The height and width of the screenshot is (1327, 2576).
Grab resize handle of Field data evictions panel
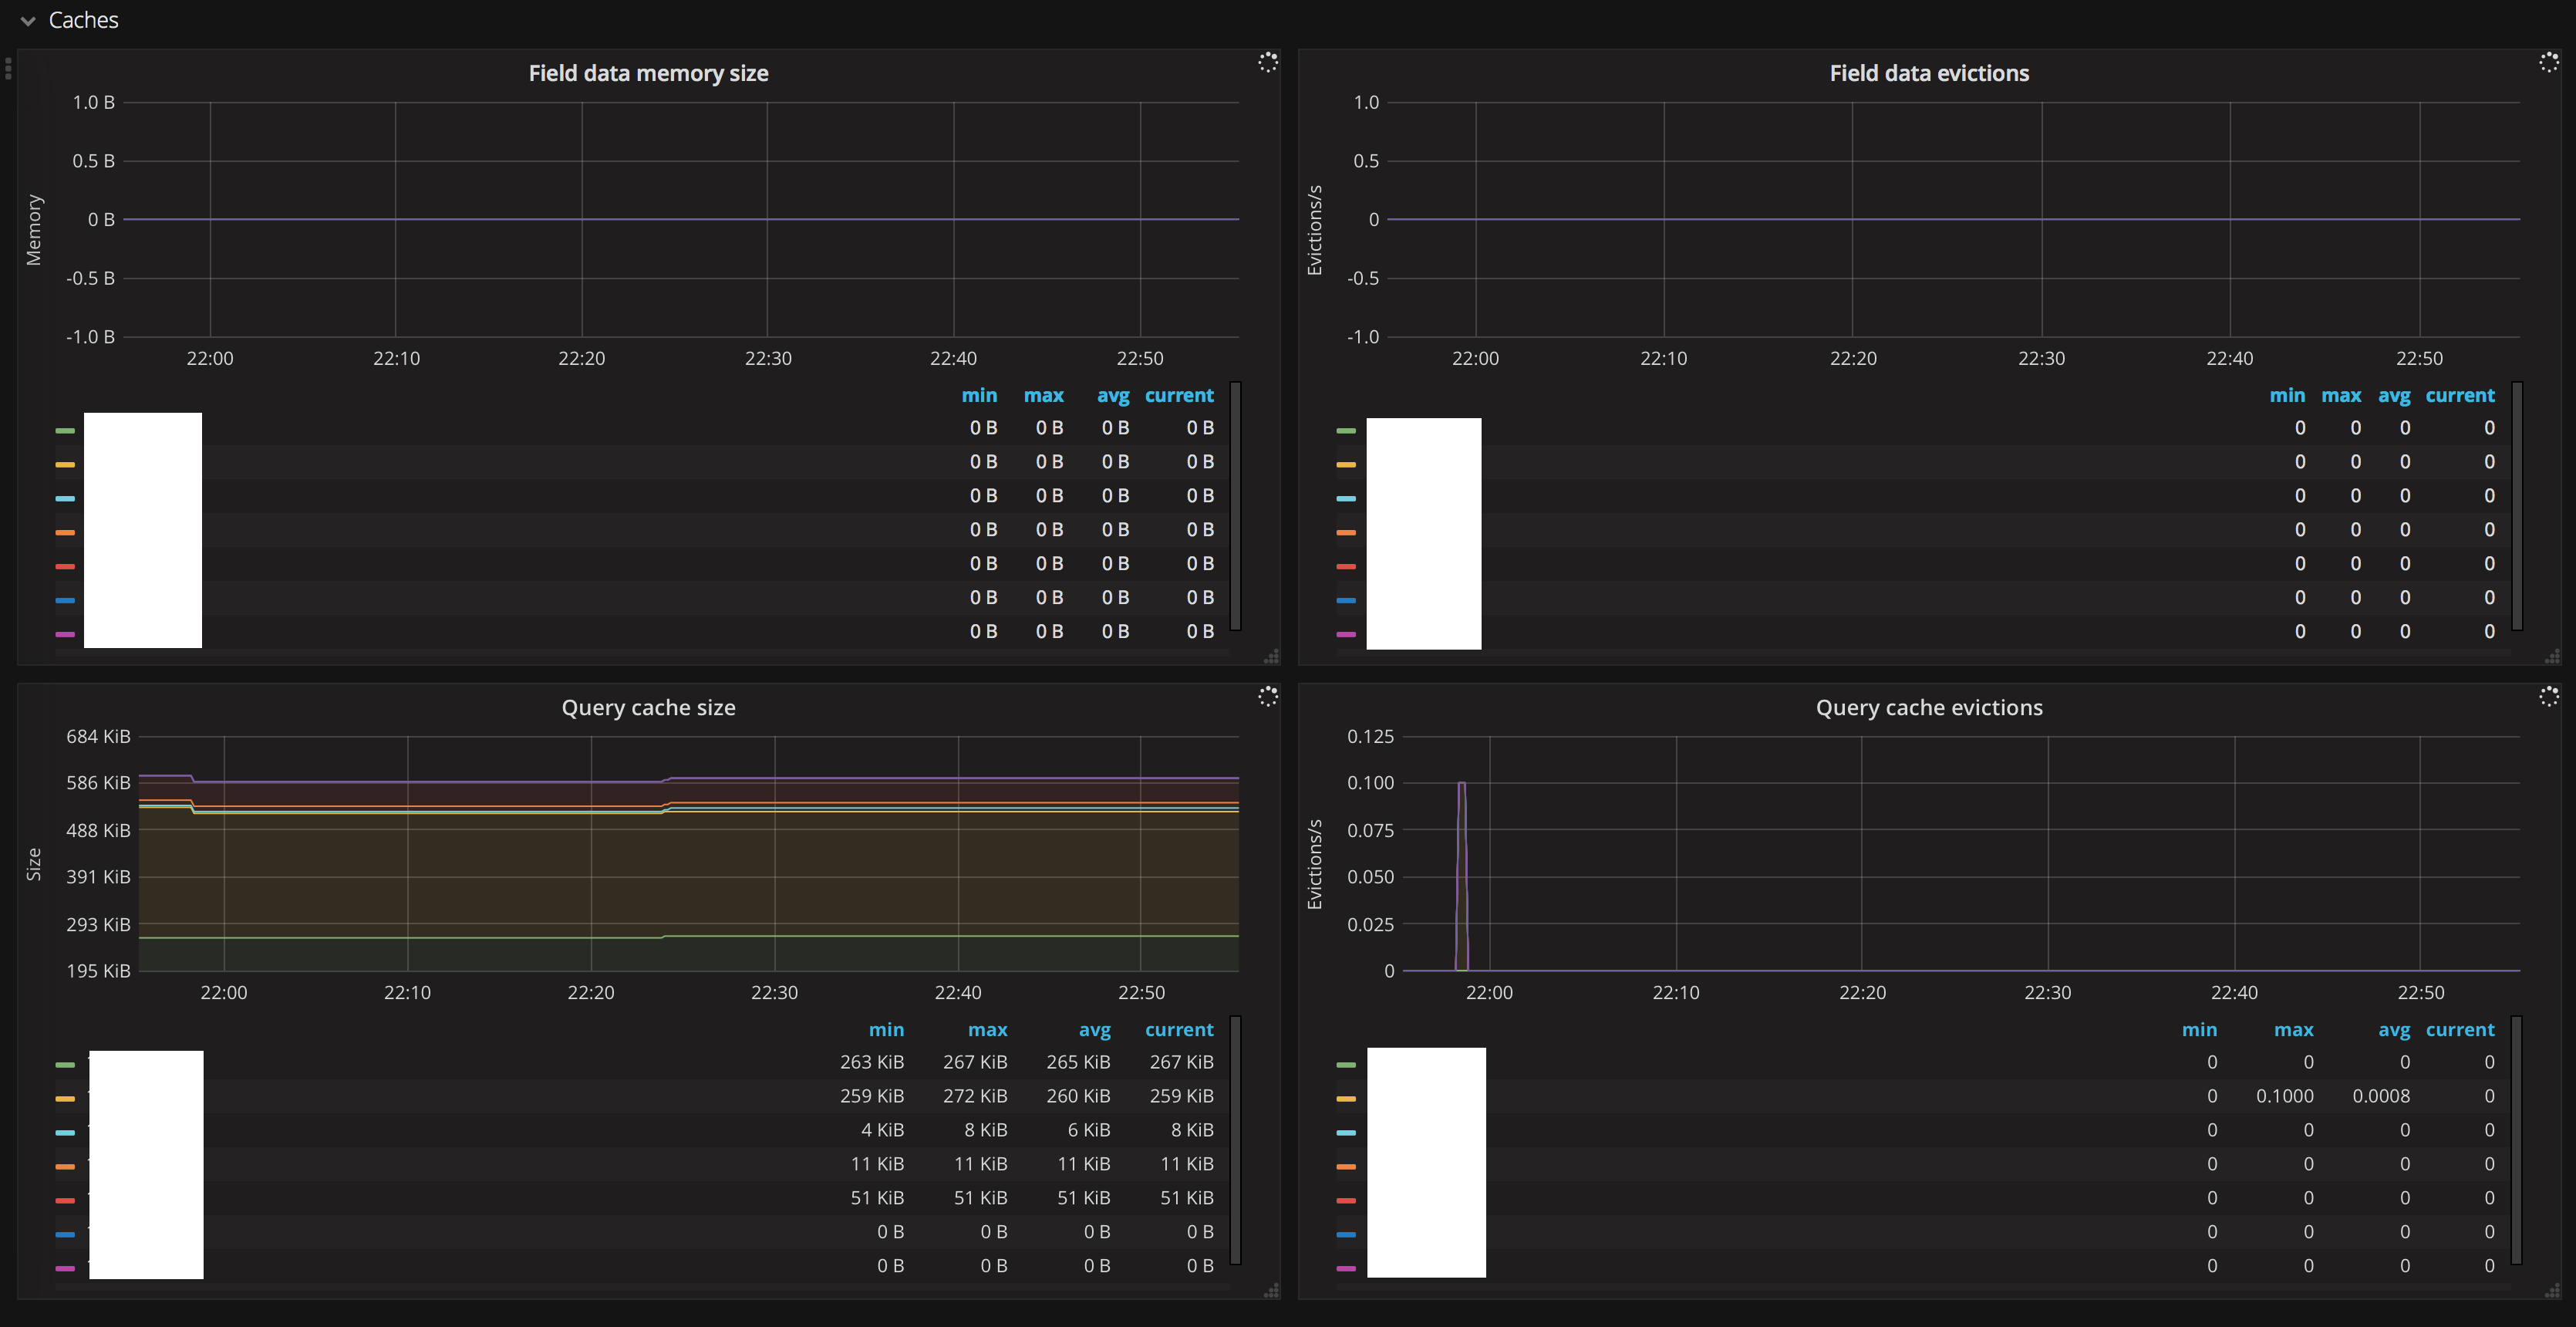(x=2552, y=657)
